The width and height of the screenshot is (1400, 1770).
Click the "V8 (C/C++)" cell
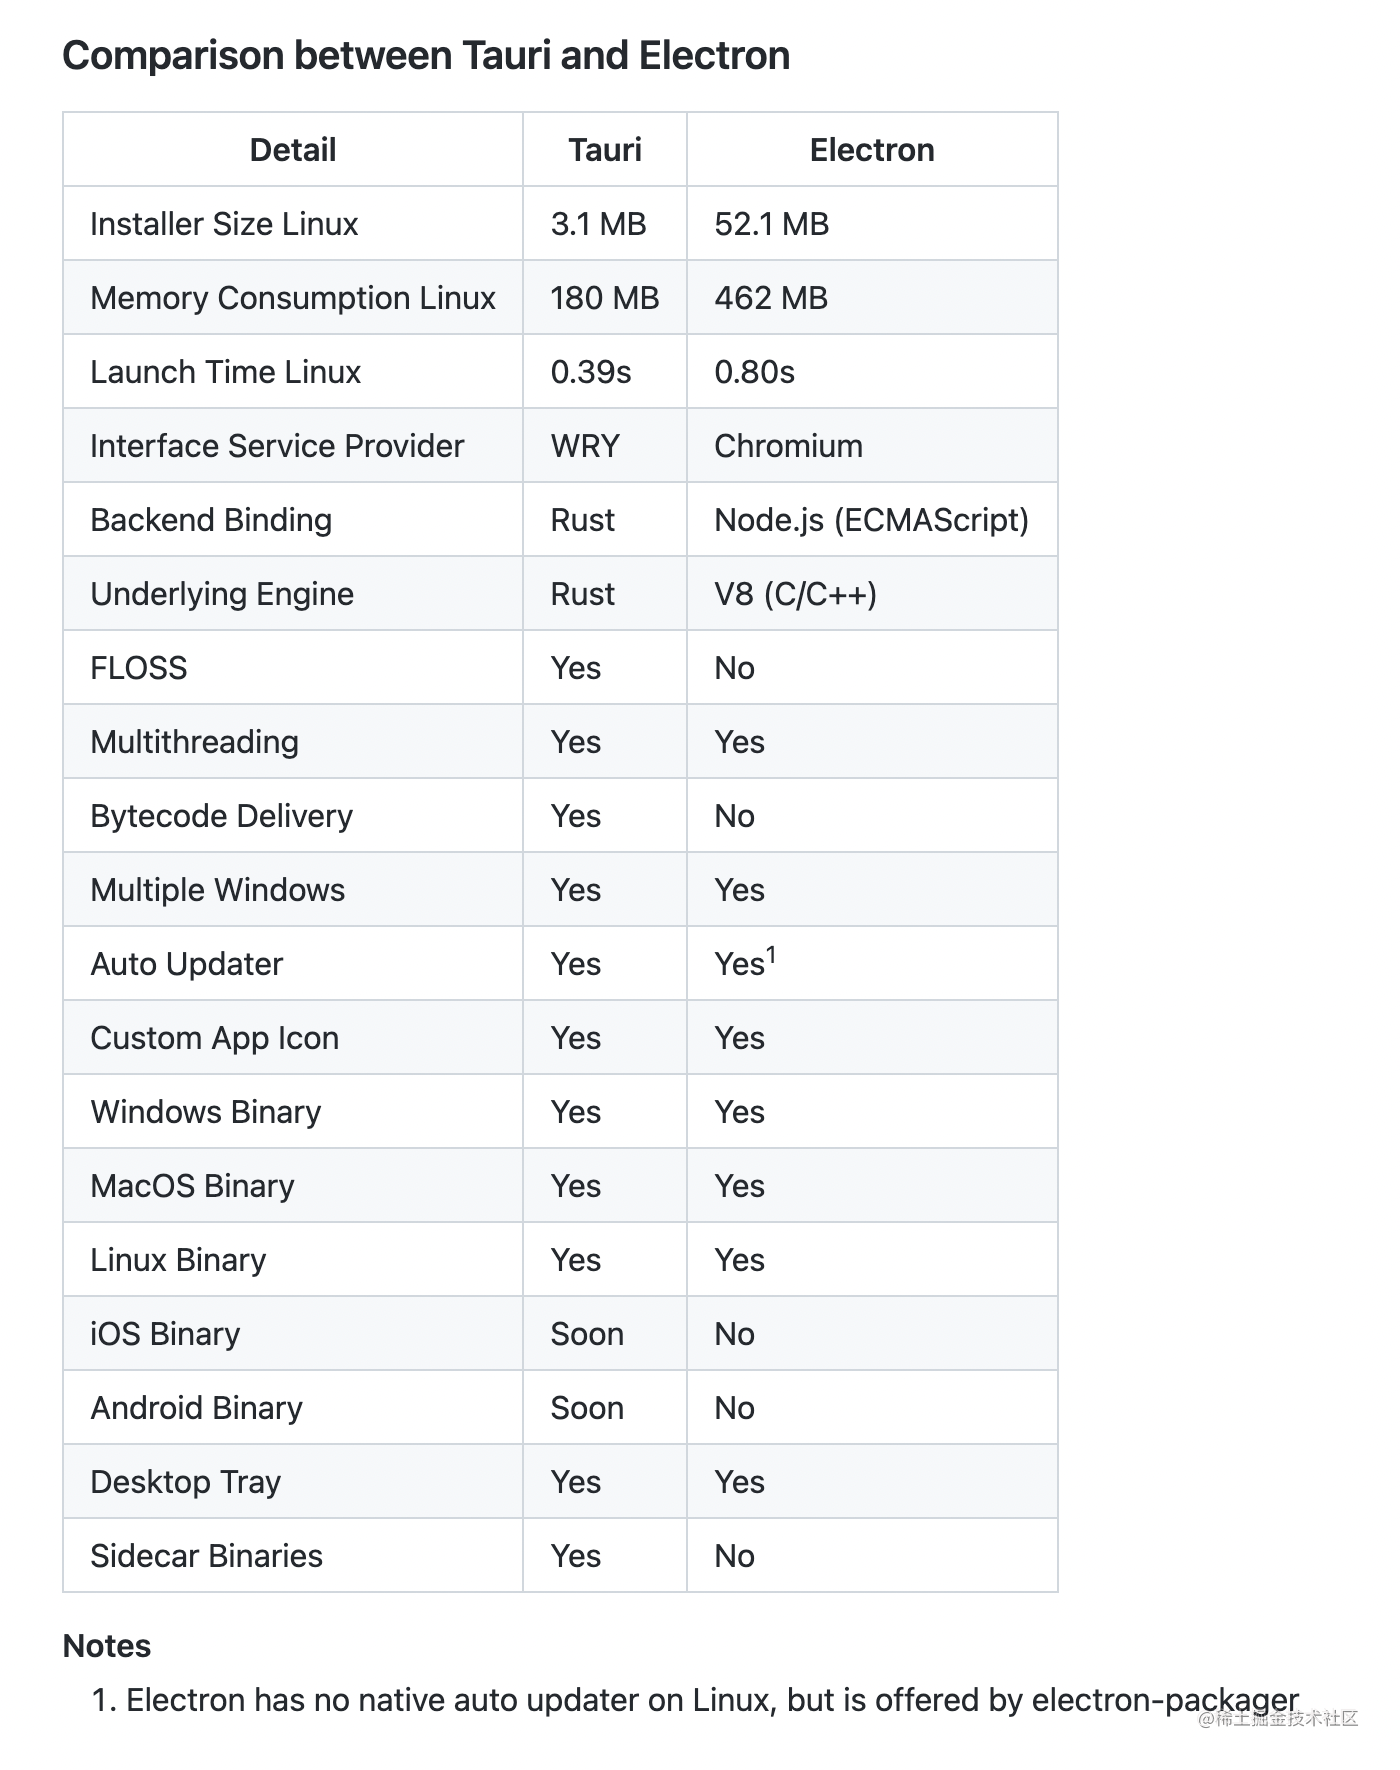point(795,594)
